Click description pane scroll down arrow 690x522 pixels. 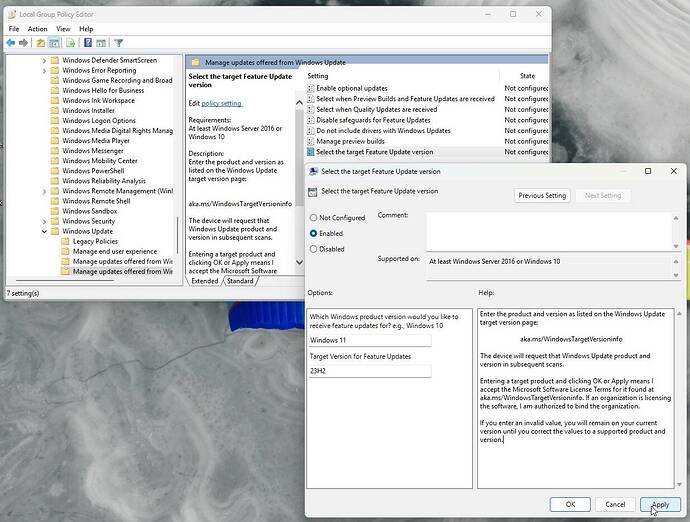(299, 262)
